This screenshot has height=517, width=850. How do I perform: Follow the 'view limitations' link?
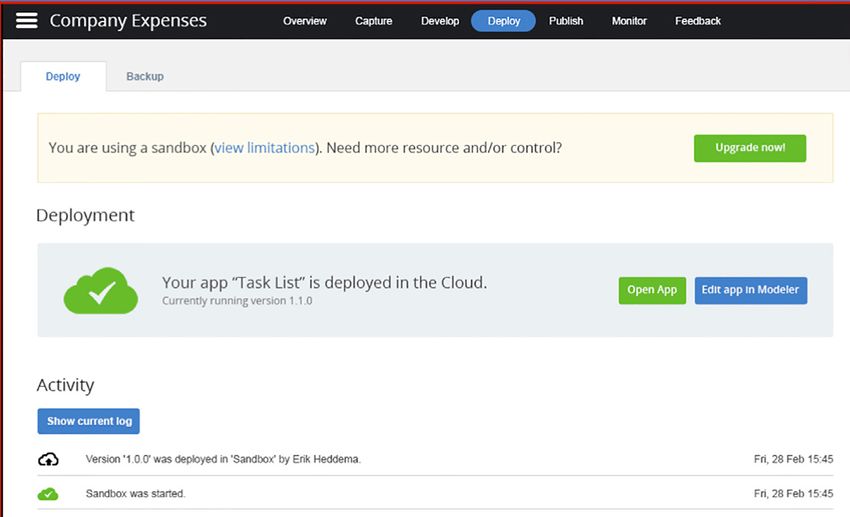(x=264, y=148)
